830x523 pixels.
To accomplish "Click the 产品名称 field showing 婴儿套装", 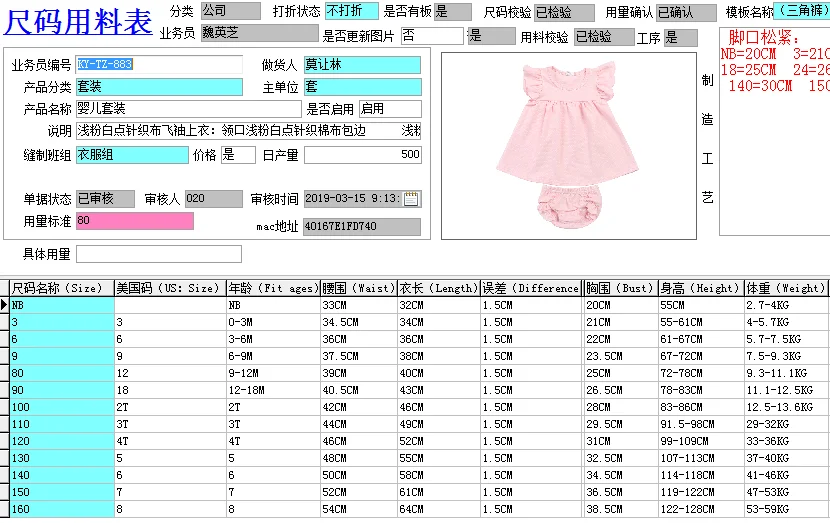I will pos(188,109).
